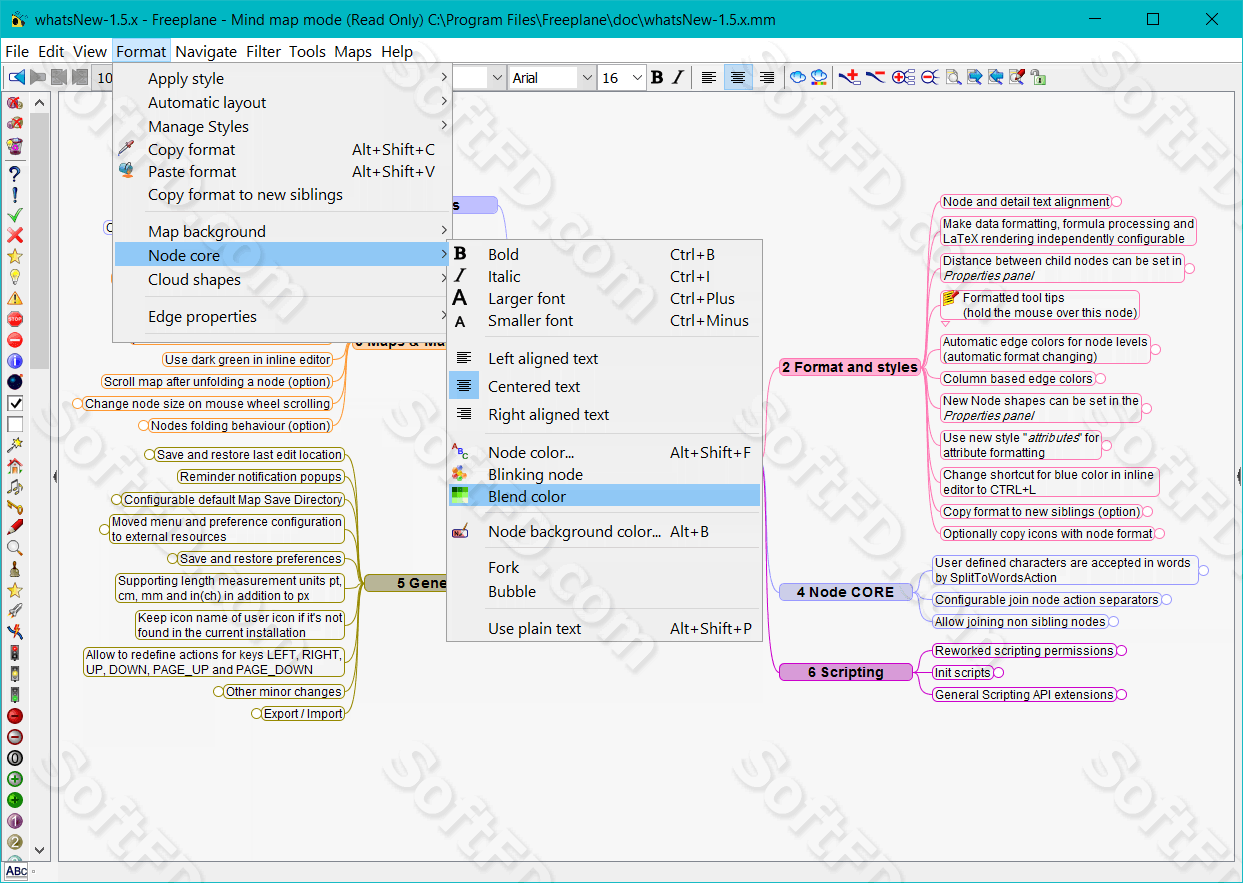This screenshot has width=1243, height=883.
Task: Click the new child node icon with red plus
Action: point(850,78)
